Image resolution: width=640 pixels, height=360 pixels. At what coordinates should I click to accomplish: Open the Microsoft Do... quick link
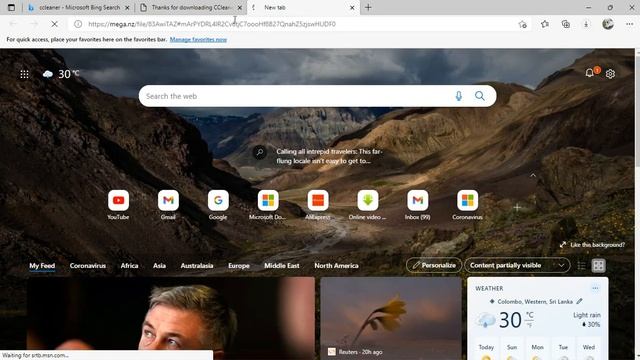click(x=268, y=205)
